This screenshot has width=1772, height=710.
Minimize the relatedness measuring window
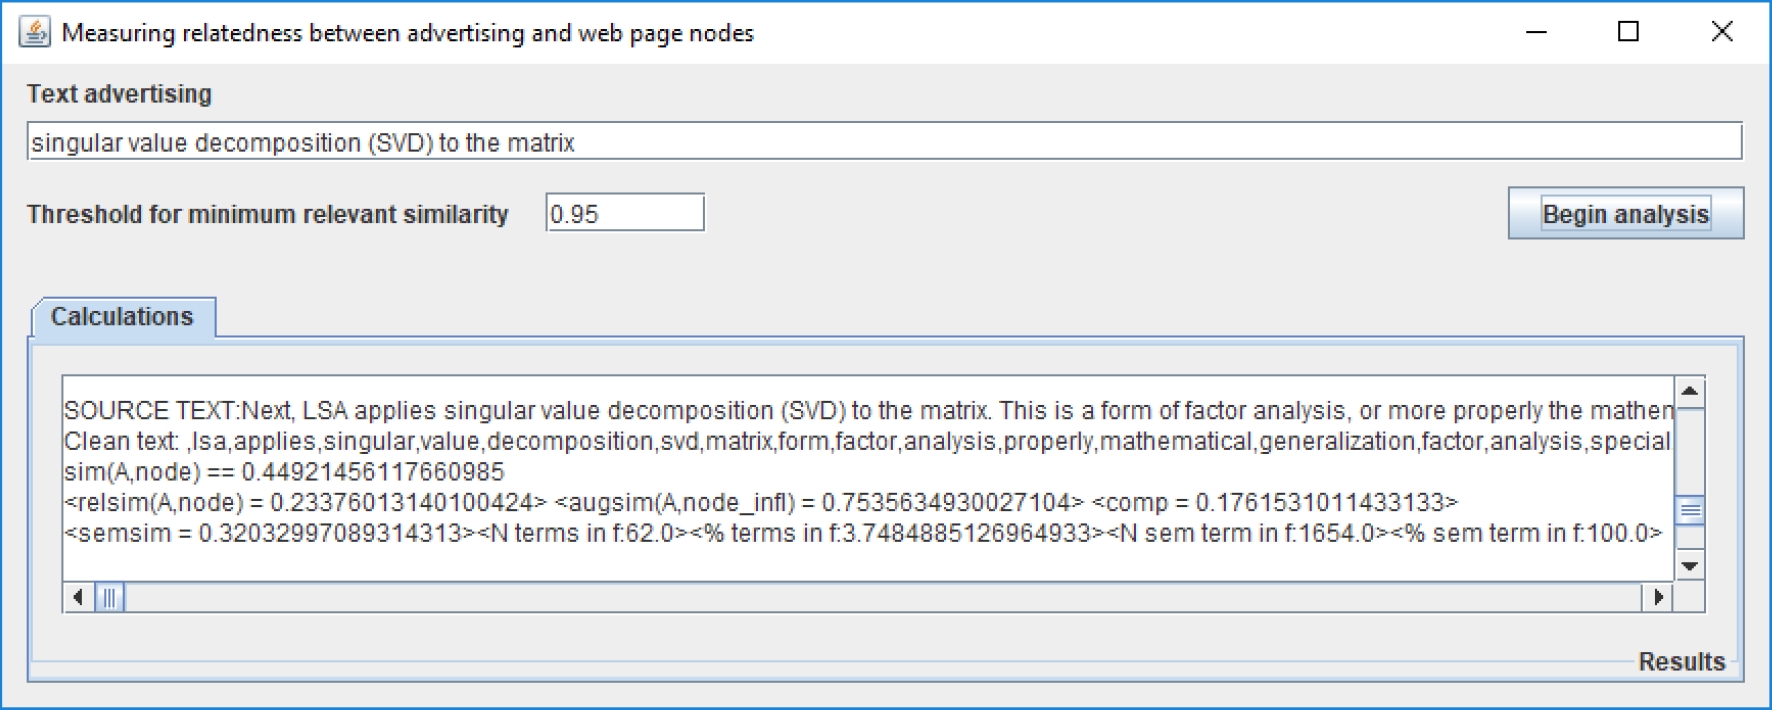point(1536,32)
